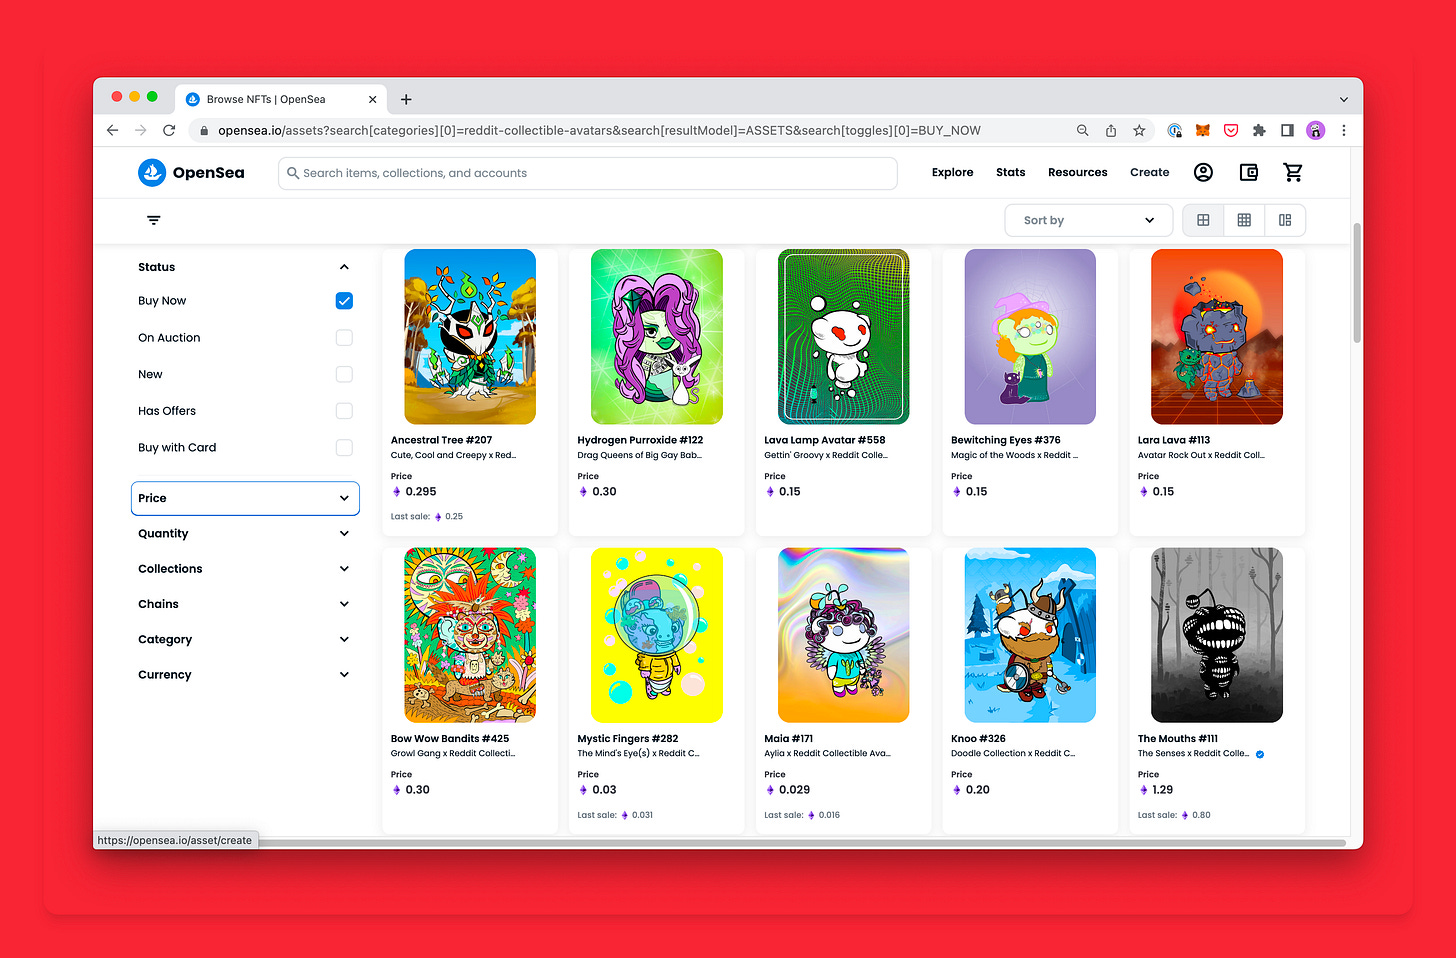1456x958 pixels.
Task: Enable the On Auction filter
Action: (344, 338)
